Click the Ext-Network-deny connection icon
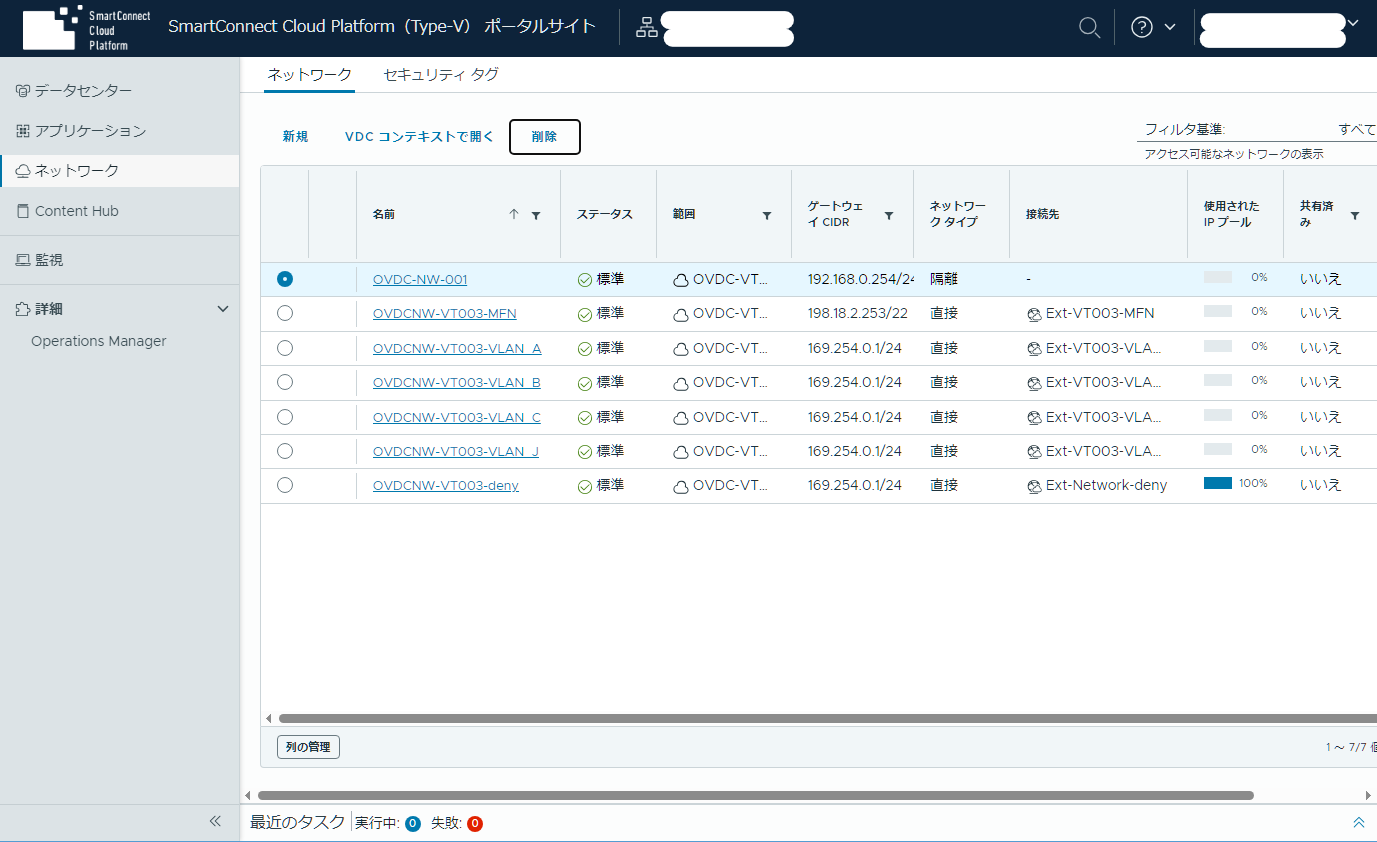The image size is (1377, 842). pos(1034,486)
